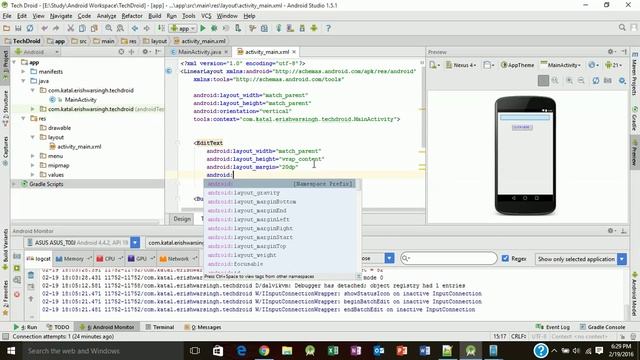Toggle the Regex checkbox
Viewport: 640px width, 360px height.
pyautogui.click(x=505, y=258)
